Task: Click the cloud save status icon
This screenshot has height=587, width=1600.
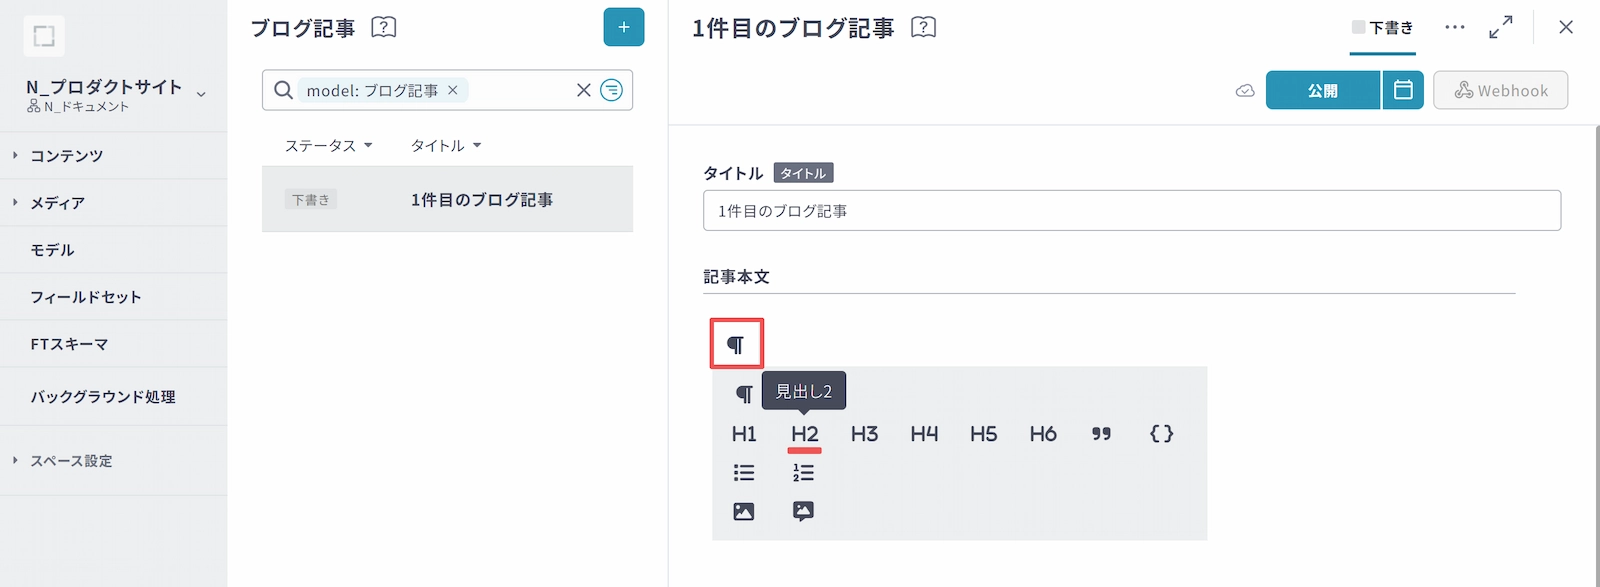Action: point(1245,91)
